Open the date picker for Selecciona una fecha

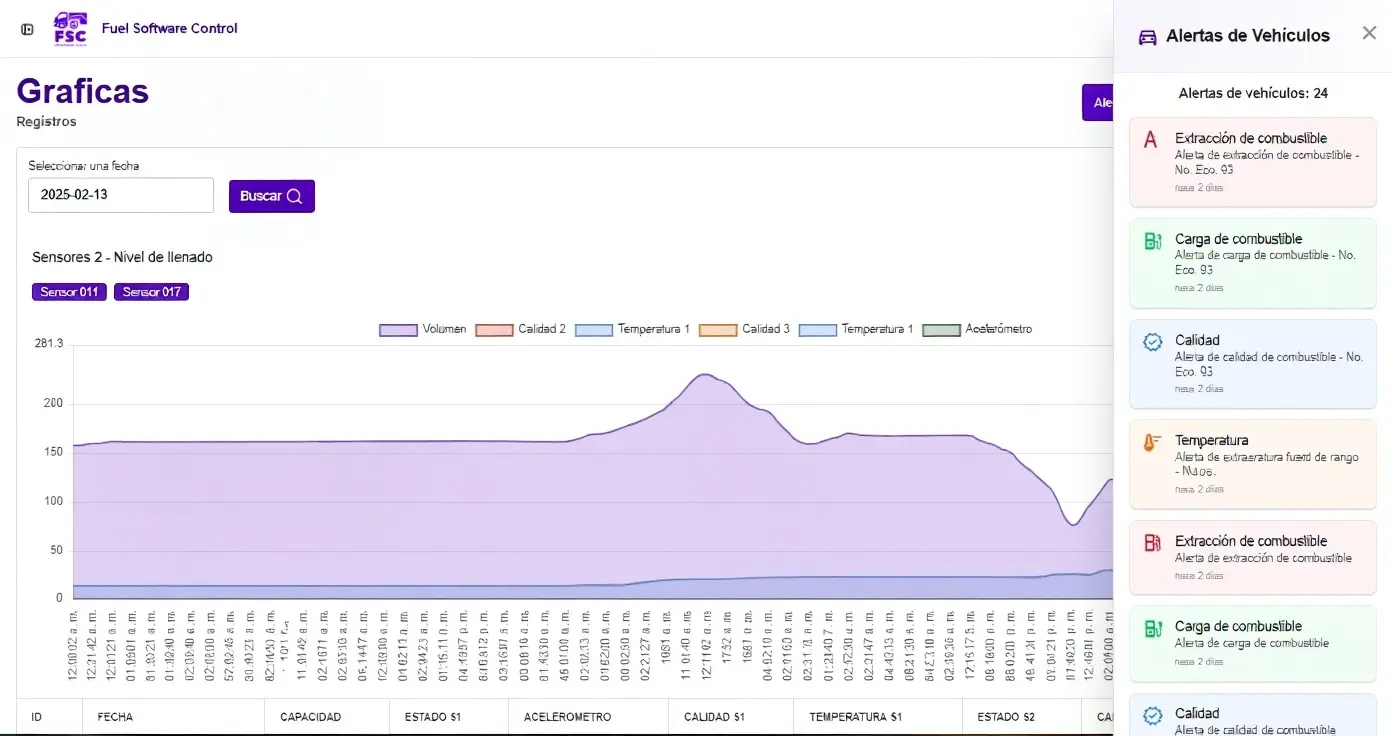[120, 195]
